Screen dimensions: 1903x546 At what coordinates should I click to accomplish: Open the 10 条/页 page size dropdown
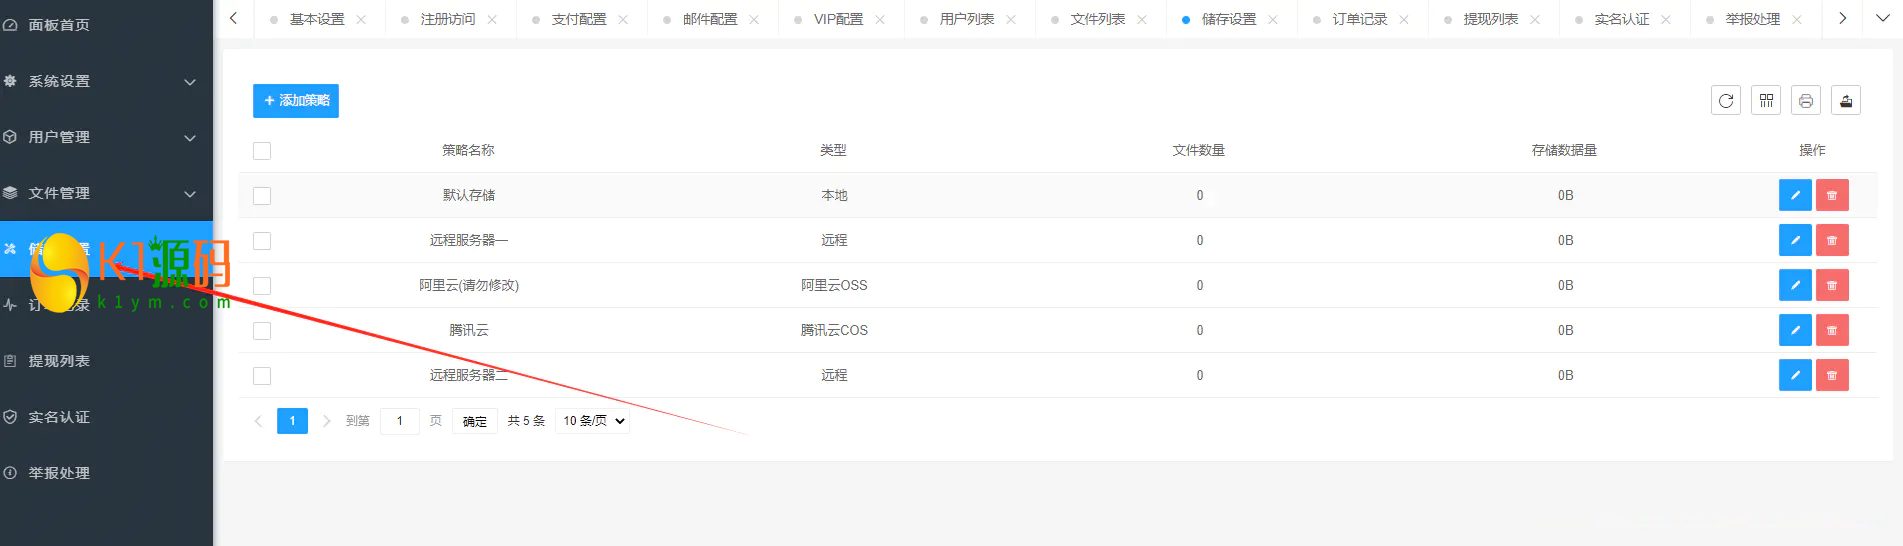click(594, 421)
